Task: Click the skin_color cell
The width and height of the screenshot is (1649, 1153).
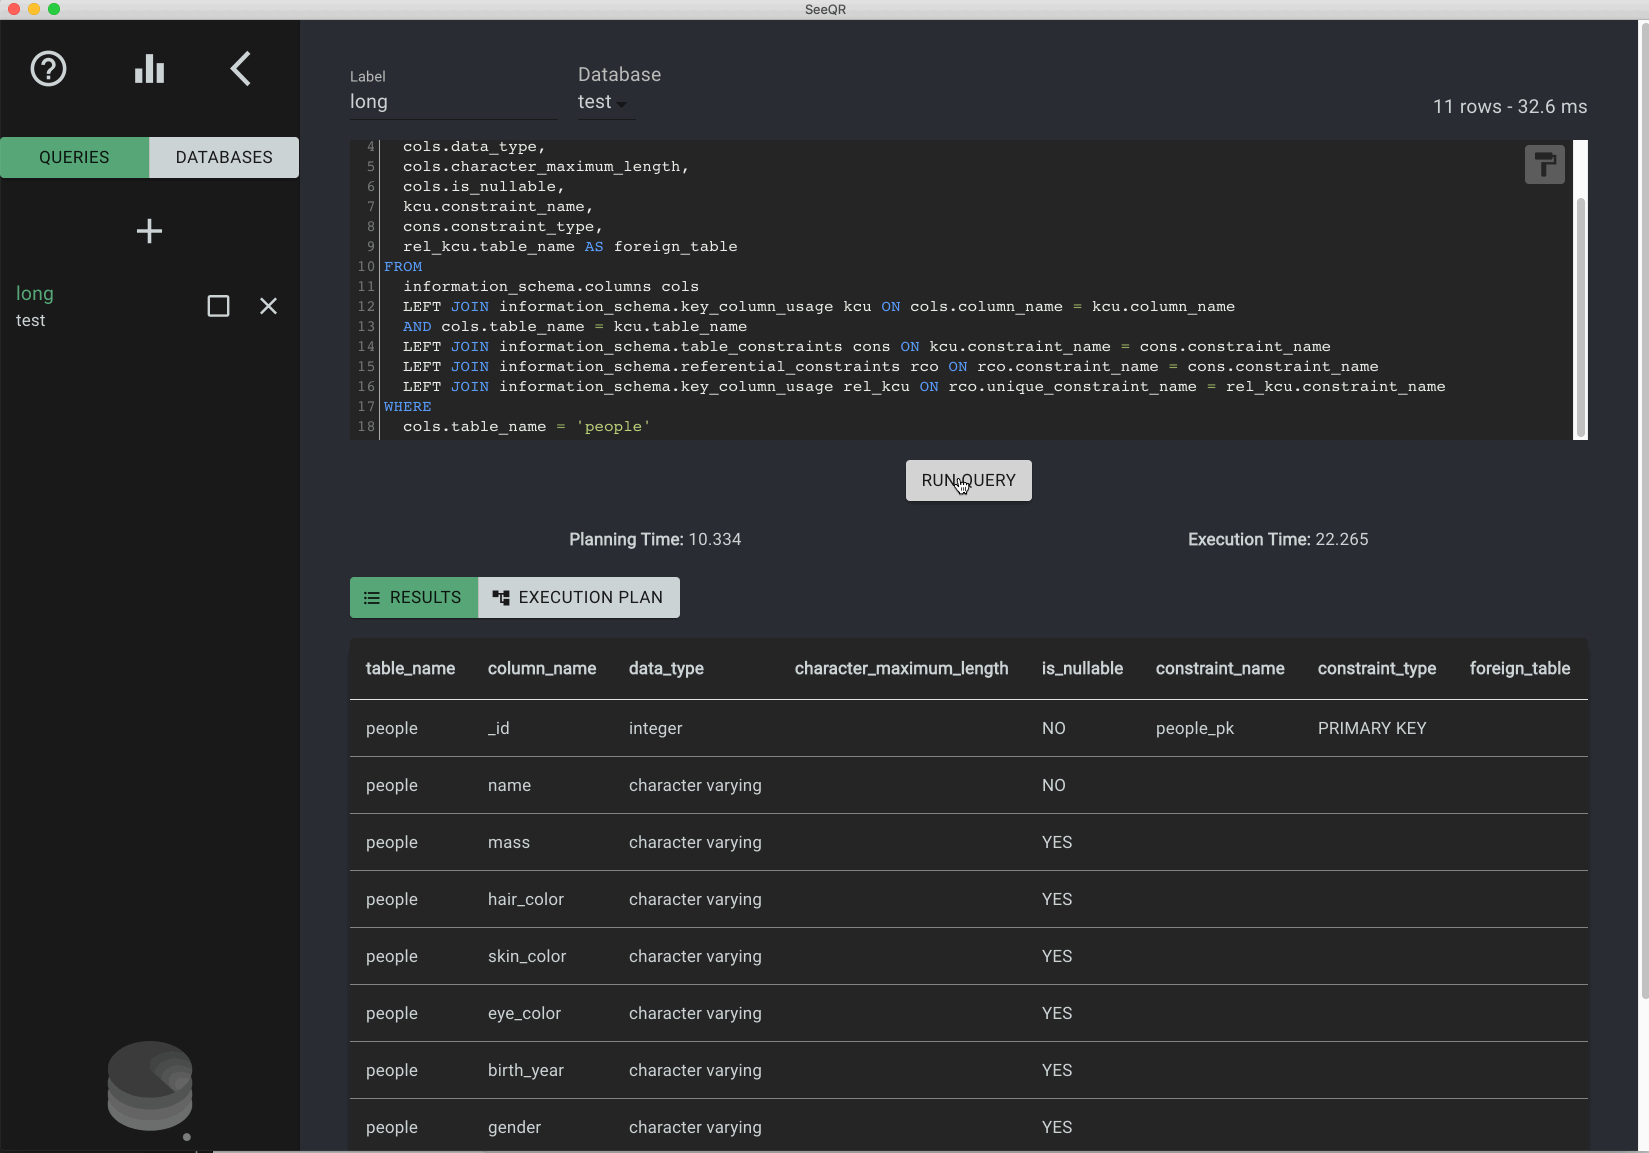Action: click(527, 956)
